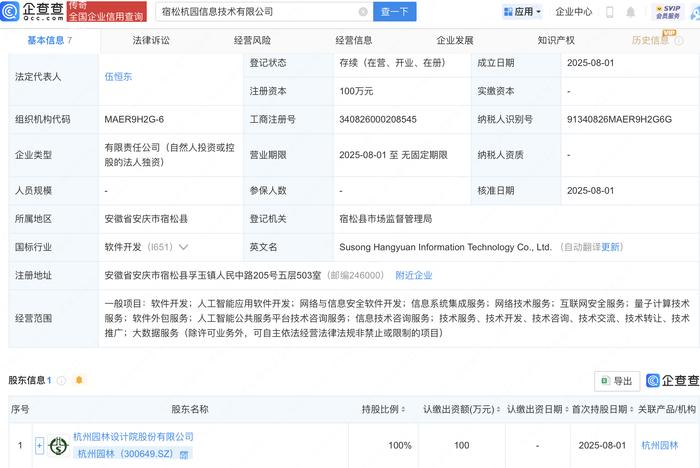Open 企业中心 in the header

tap(574, 12)
